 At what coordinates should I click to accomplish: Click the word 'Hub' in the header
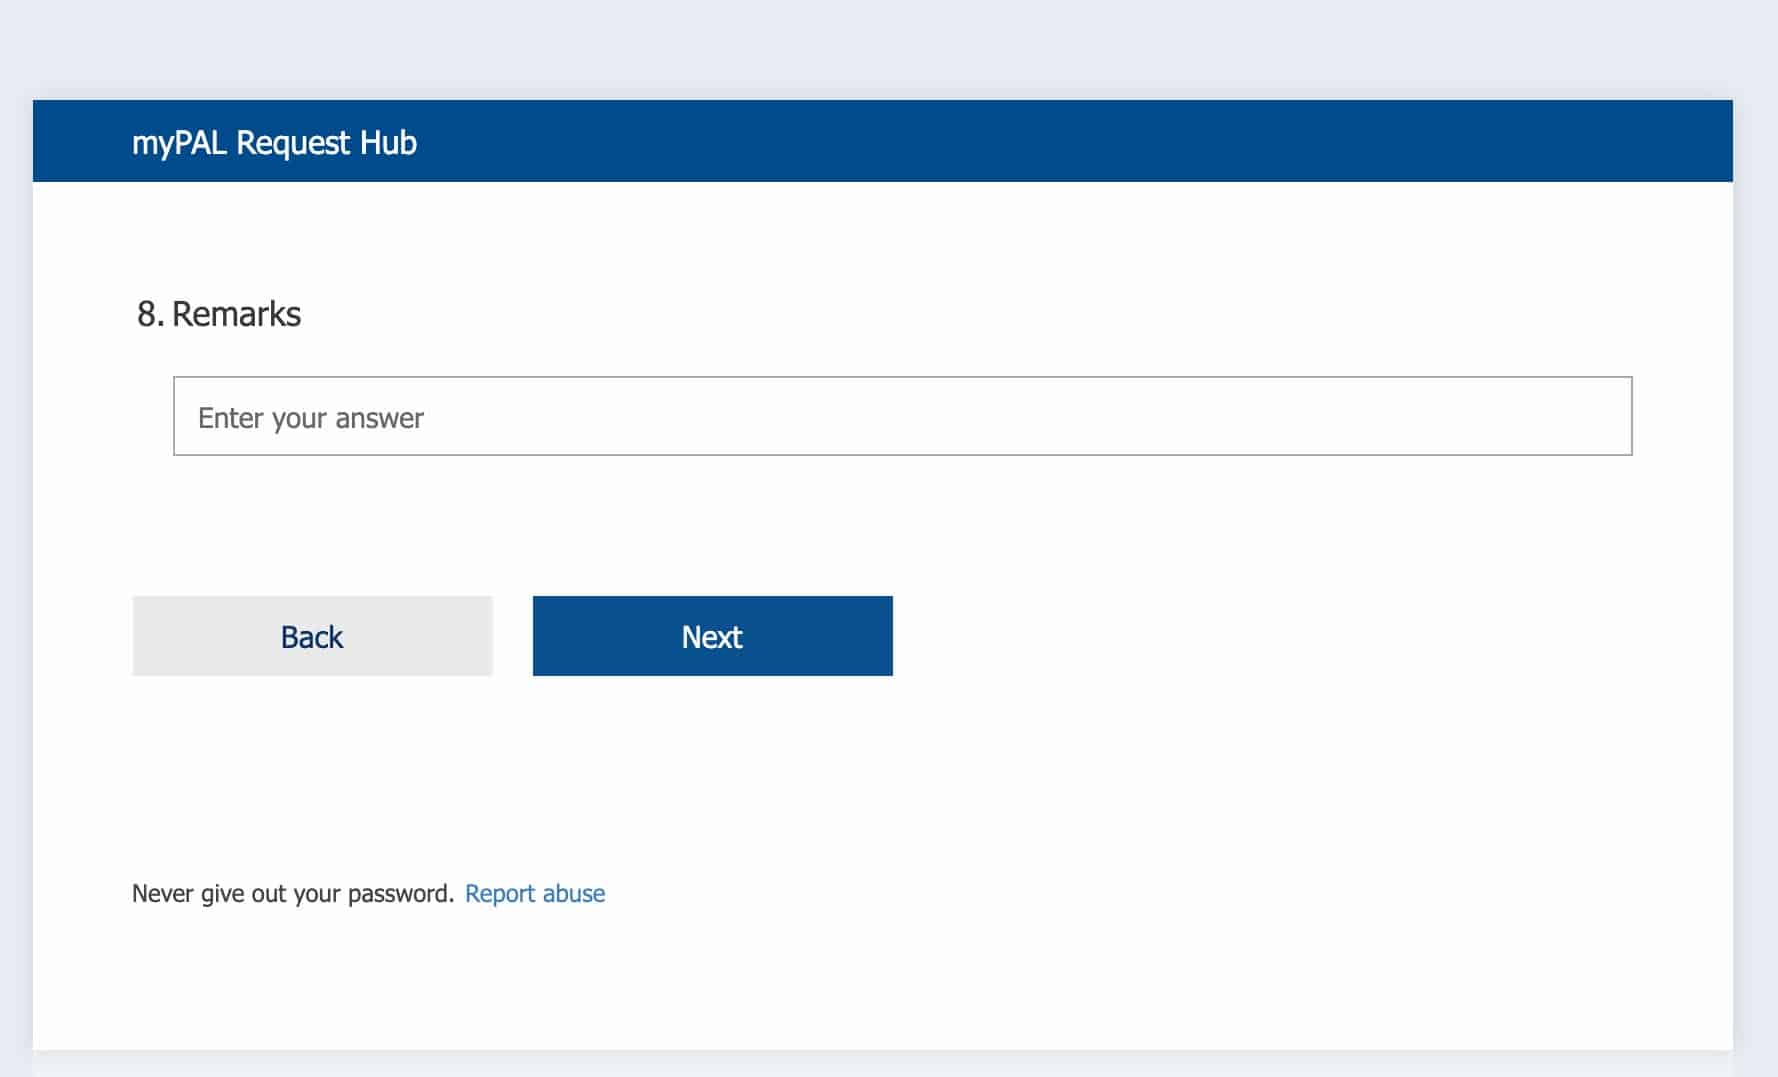388,142
